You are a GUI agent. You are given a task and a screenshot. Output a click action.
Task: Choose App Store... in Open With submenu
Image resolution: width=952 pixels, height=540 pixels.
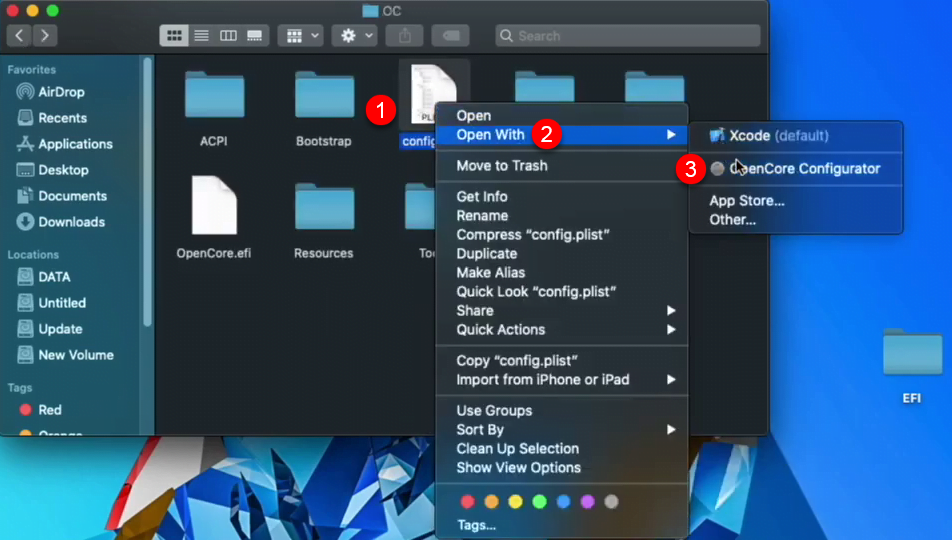tap(796, 201)
